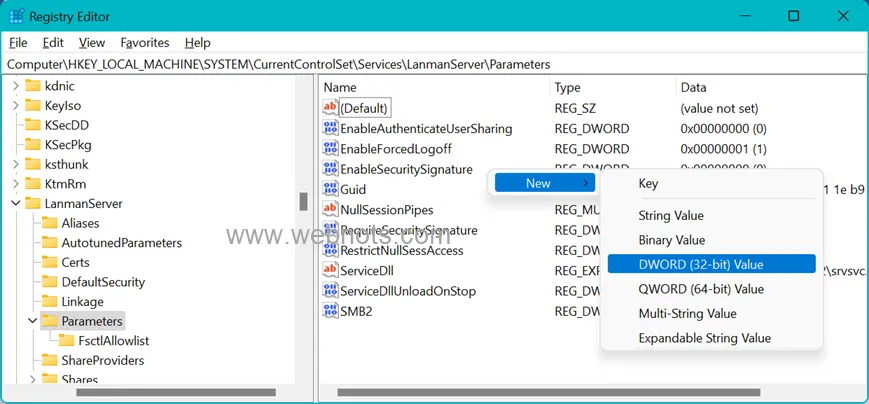Click the RequireSecuritySignature DWORD icon
The height and width of the screenshot is (404, 869).
coord(330,230)
